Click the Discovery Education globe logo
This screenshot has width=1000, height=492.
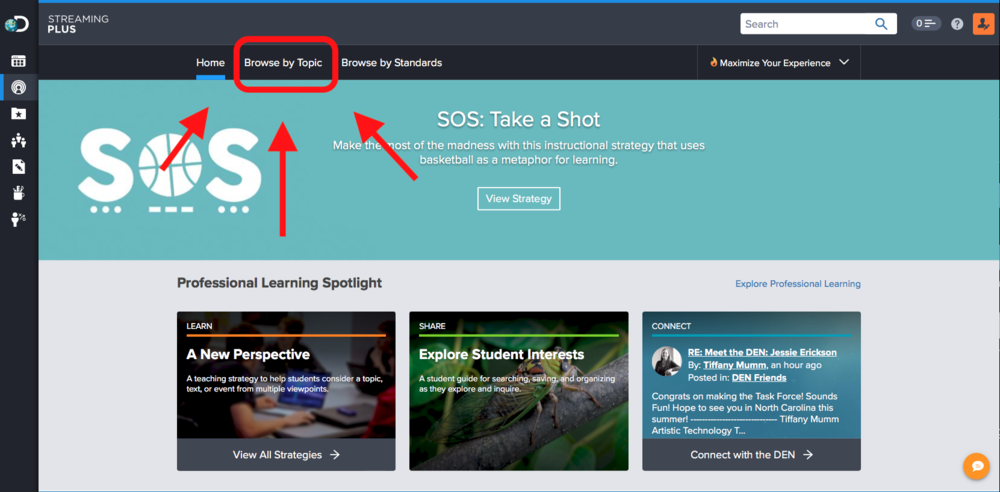point(17,24)
